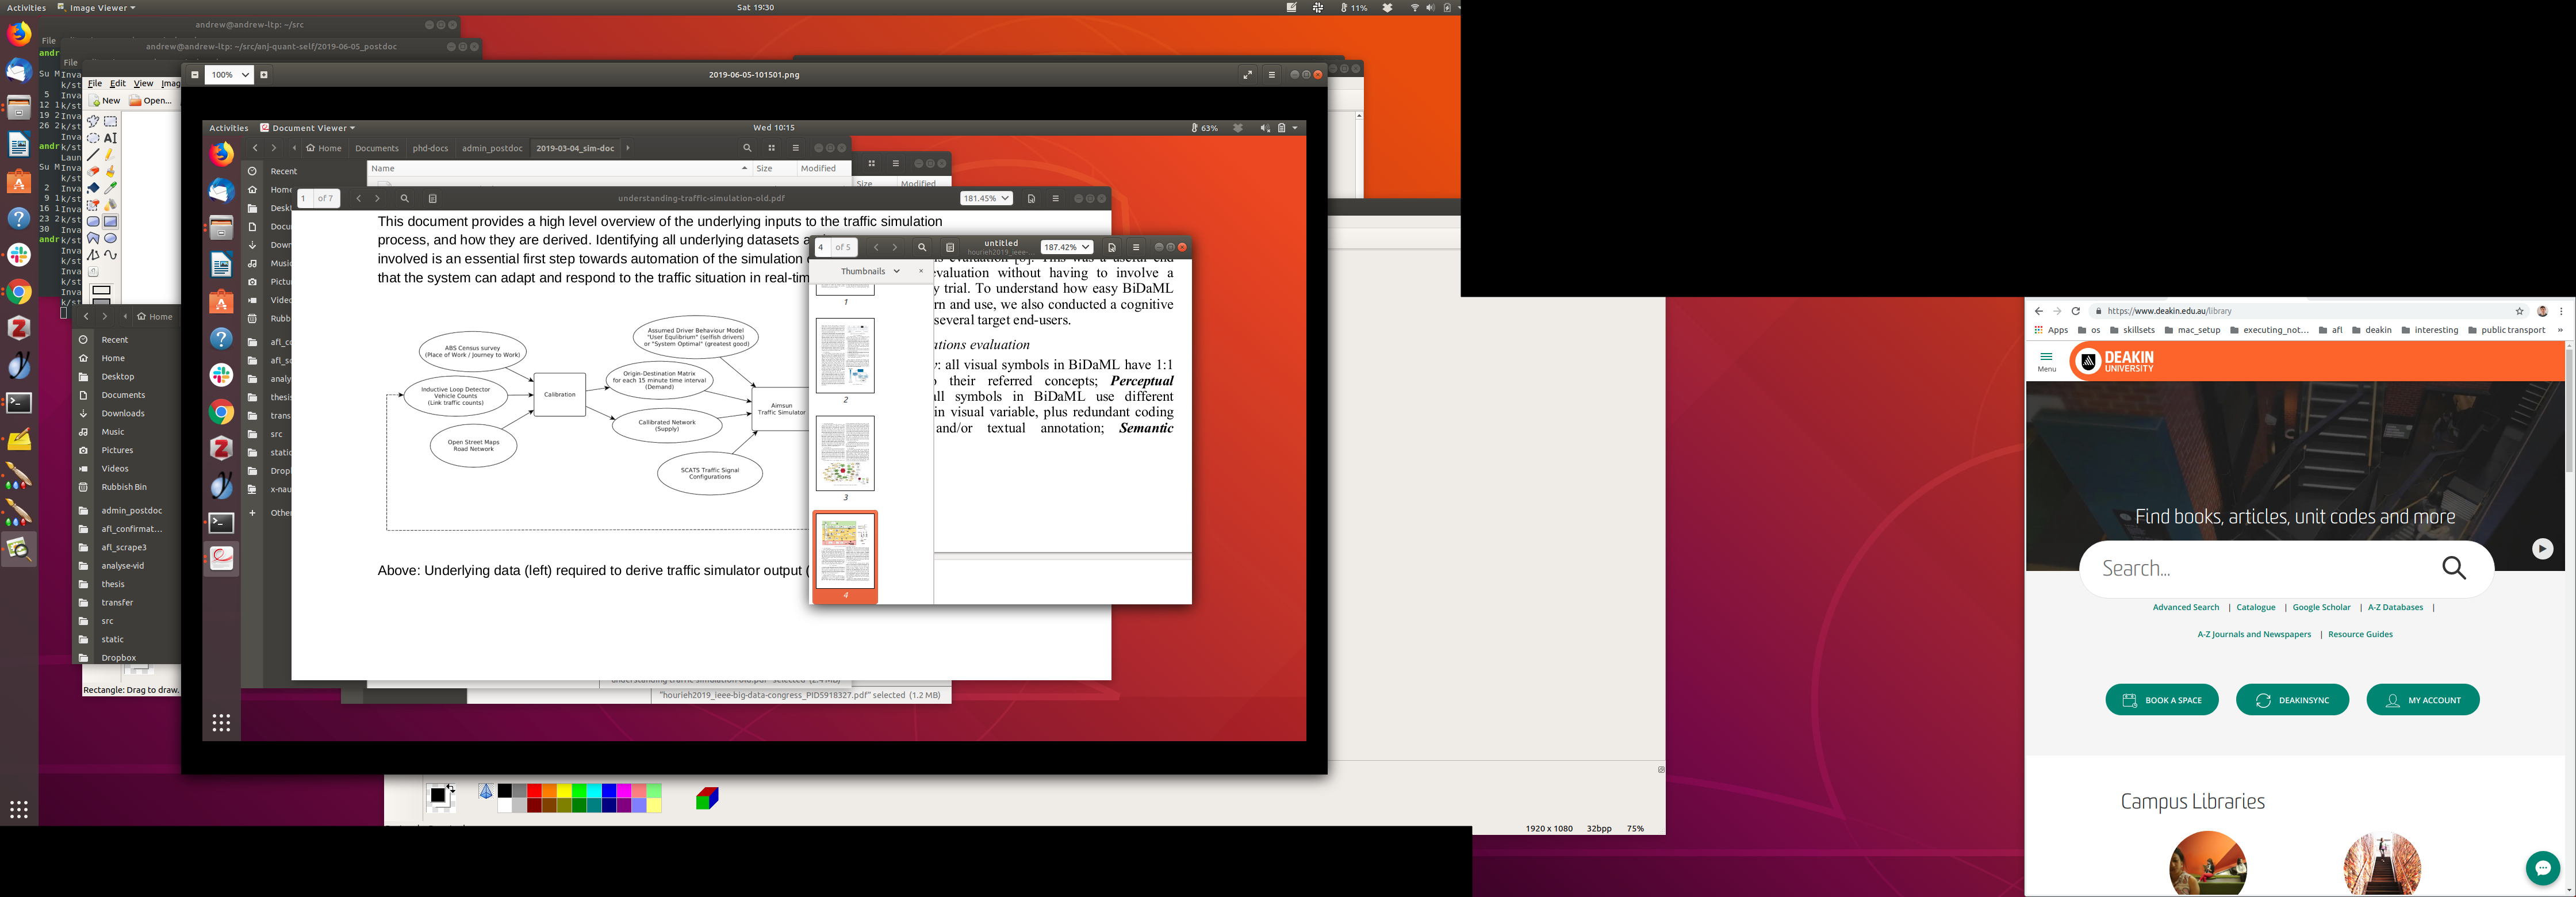Select the pencil-shaped pen tool in KolourPaint
The height and width of the screenshot is (897, 2576).
pyautogui.click(x=110, y=155)
